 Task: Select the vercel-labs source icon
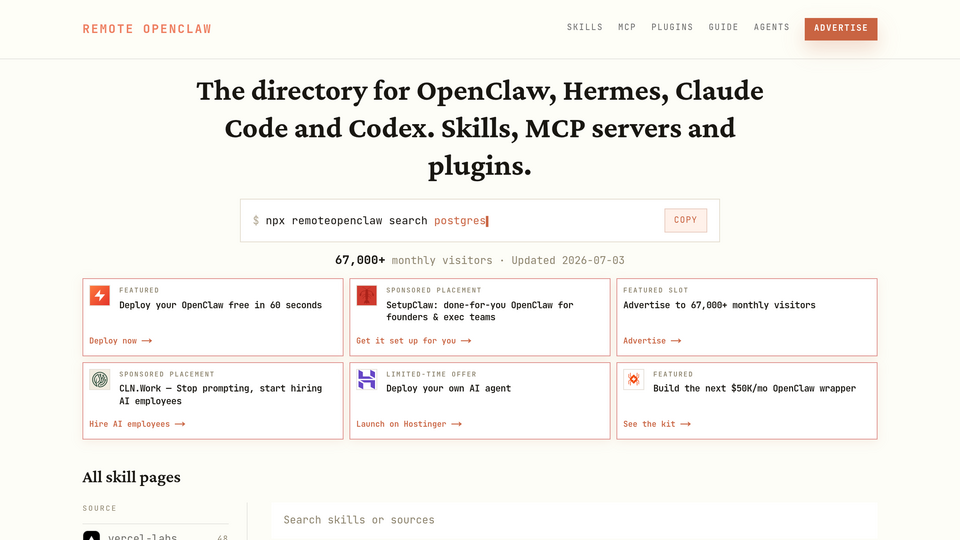(x=91, y=536)
